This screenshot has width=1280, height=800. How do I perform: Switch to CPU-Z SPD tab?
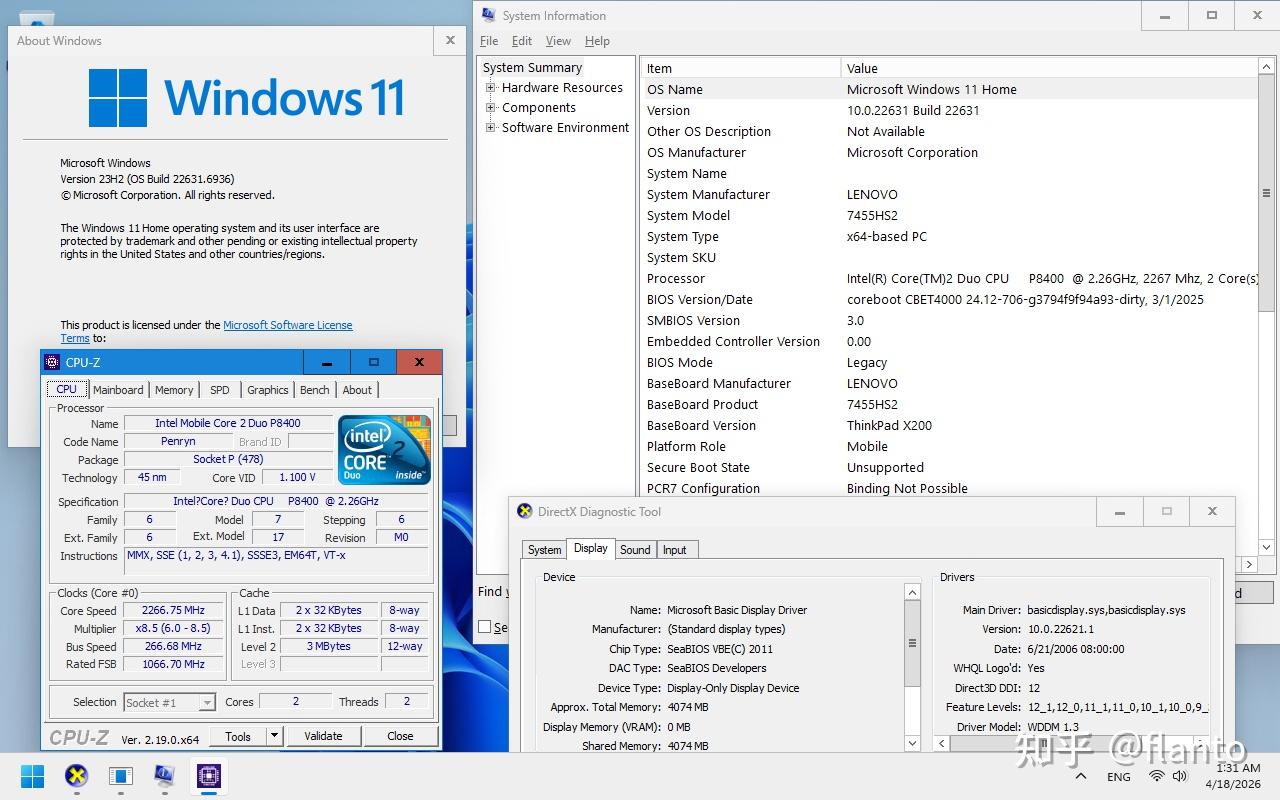pos(220,390)
